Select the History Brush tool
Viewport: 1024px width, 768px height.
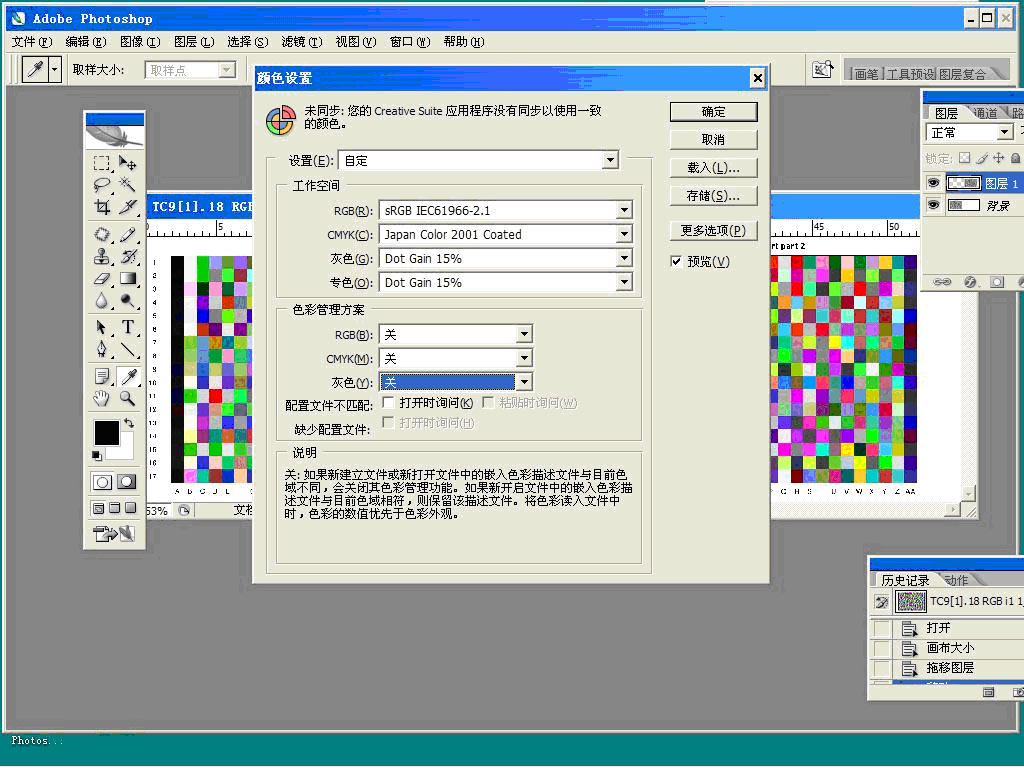point(128,257)
